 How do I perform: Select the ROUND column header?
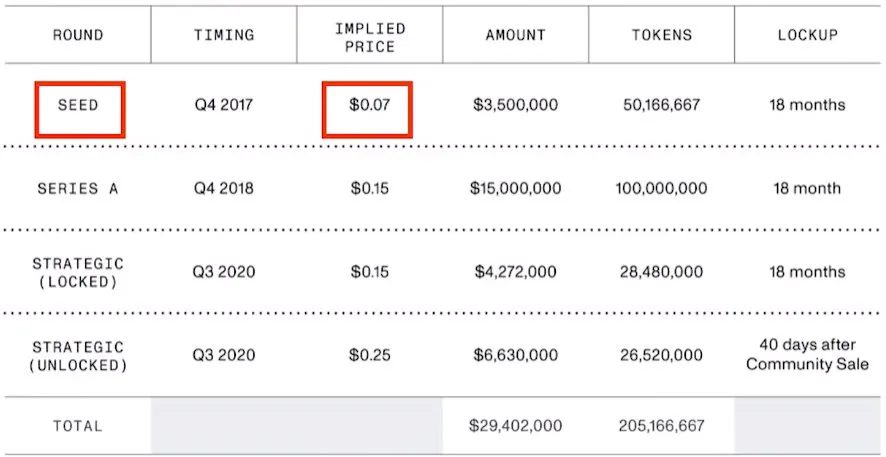[78, 35]
